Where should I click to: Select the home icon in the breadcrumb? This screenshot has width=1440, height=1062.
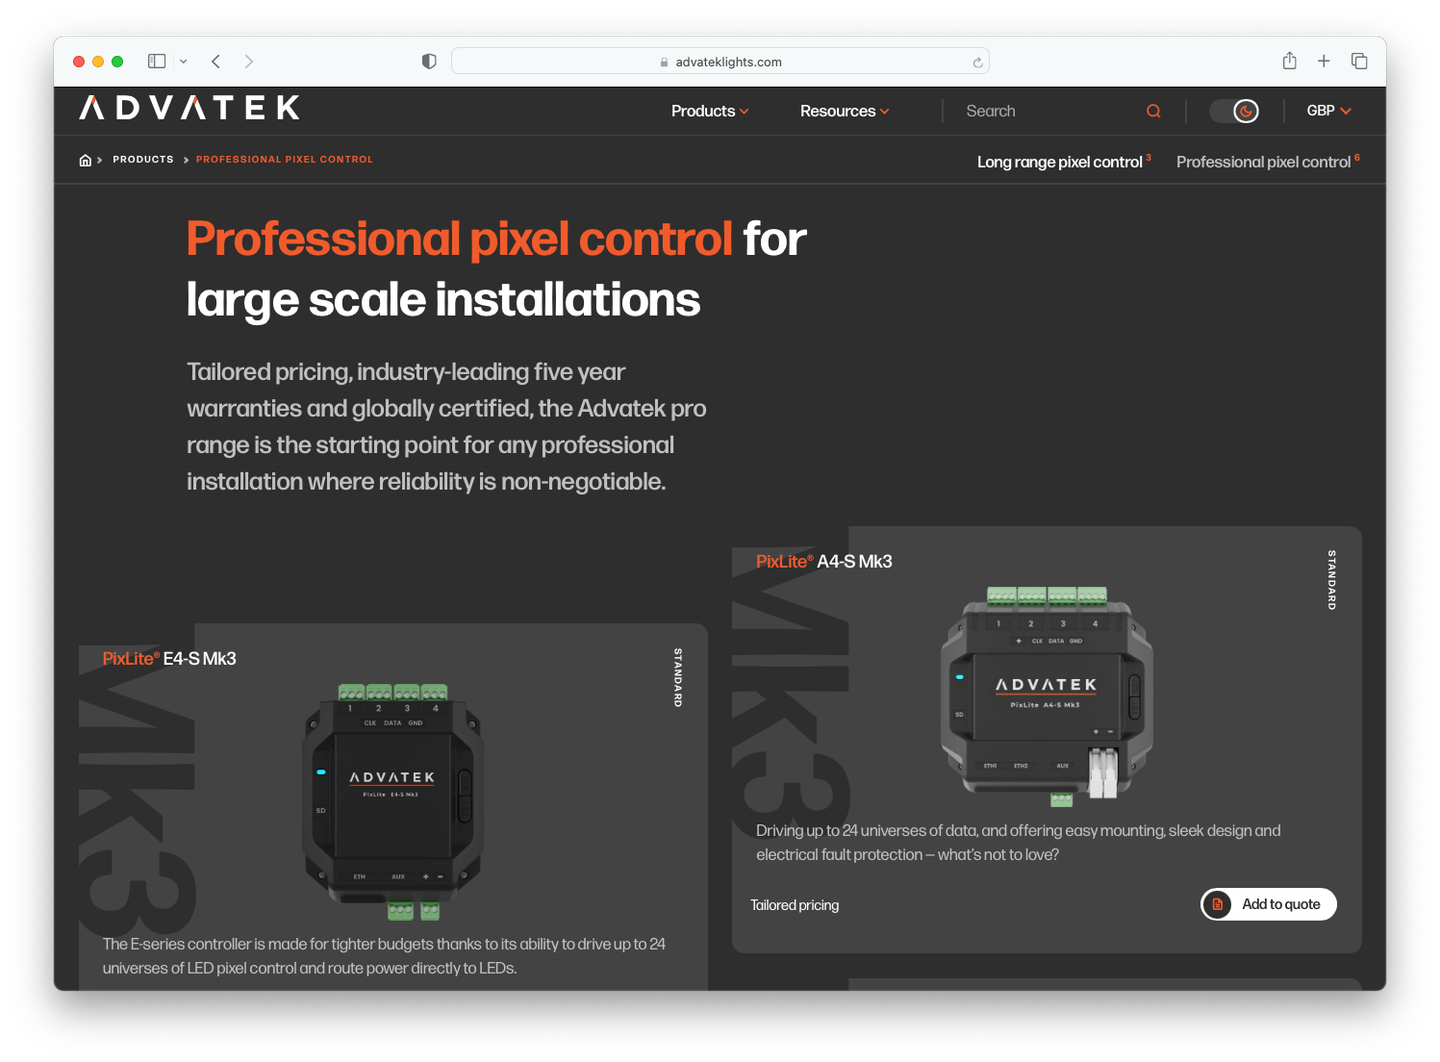[85, 159]
